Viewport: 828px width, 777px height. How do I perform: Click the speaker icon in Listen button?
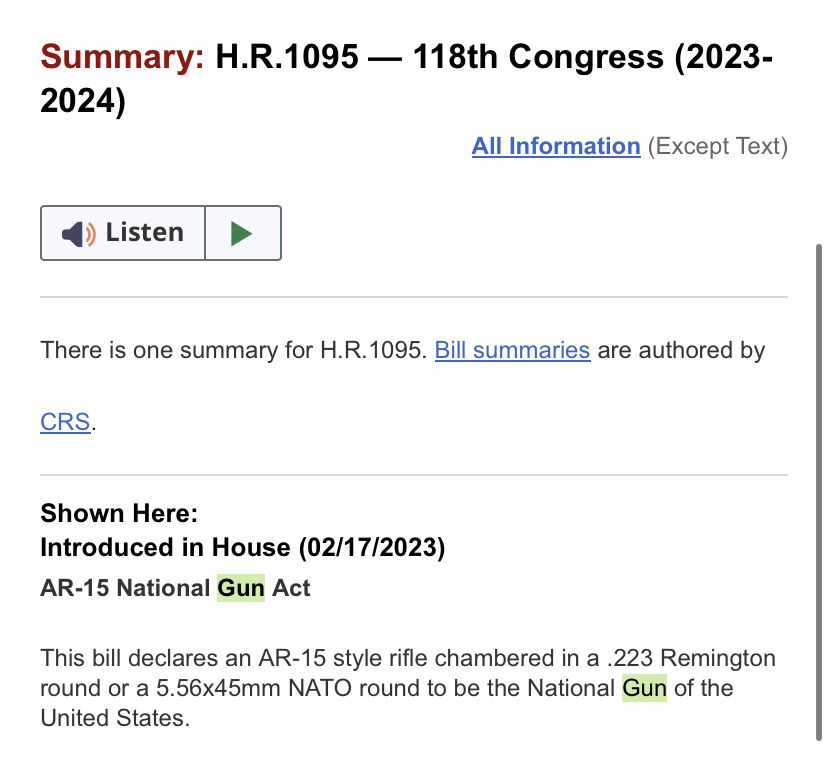coord(79,234)
